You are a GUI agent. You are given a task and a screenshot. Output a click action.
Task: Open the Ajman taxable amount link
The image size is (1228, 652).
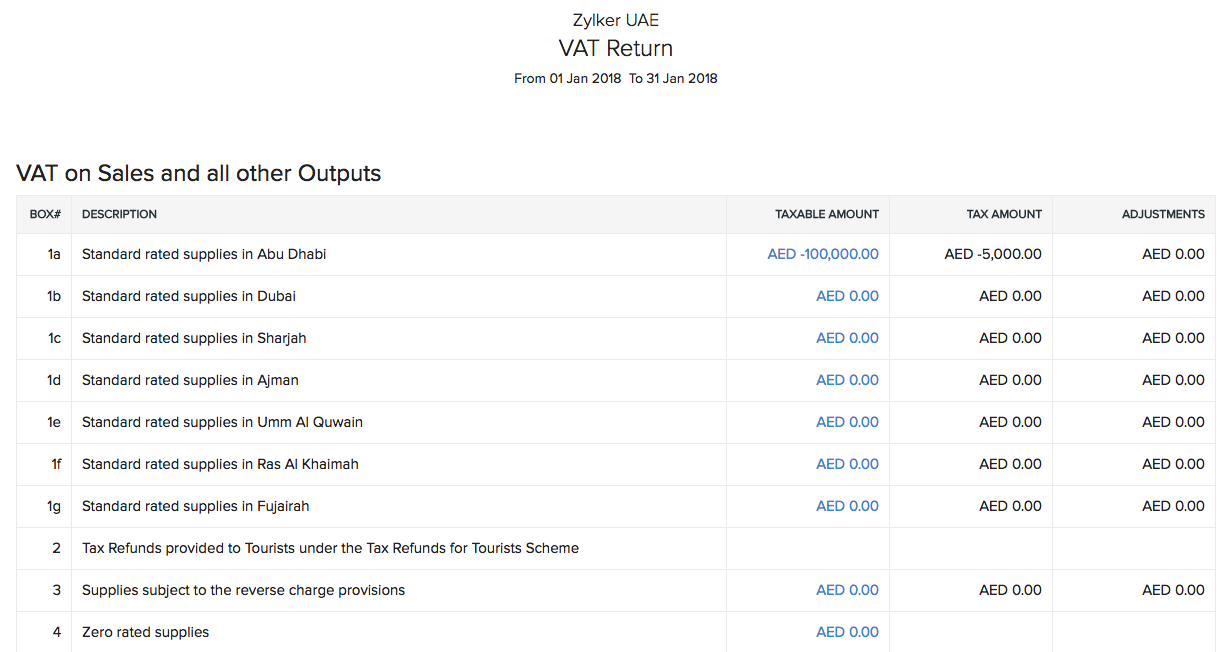click(x=847, y=380)
